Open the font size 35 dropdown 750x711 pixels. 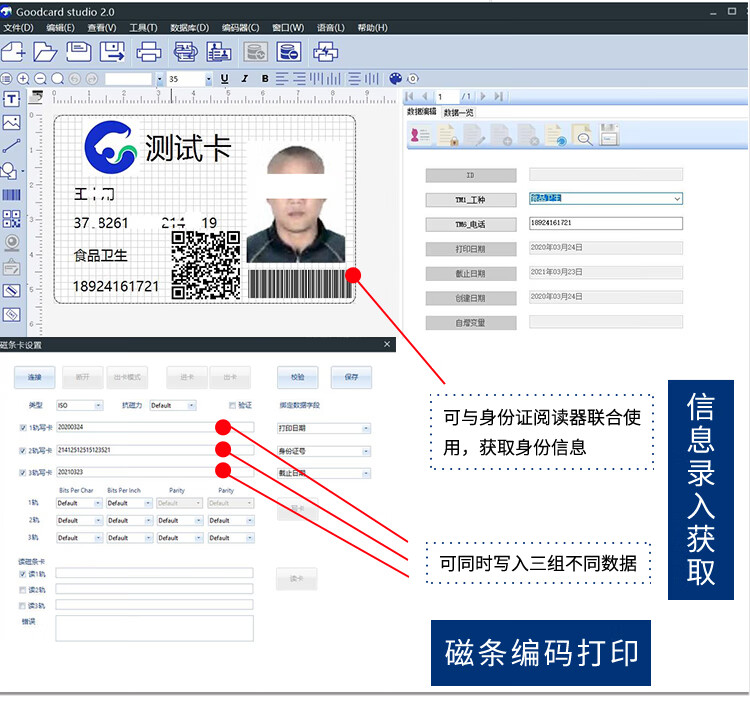pos(209,79)
